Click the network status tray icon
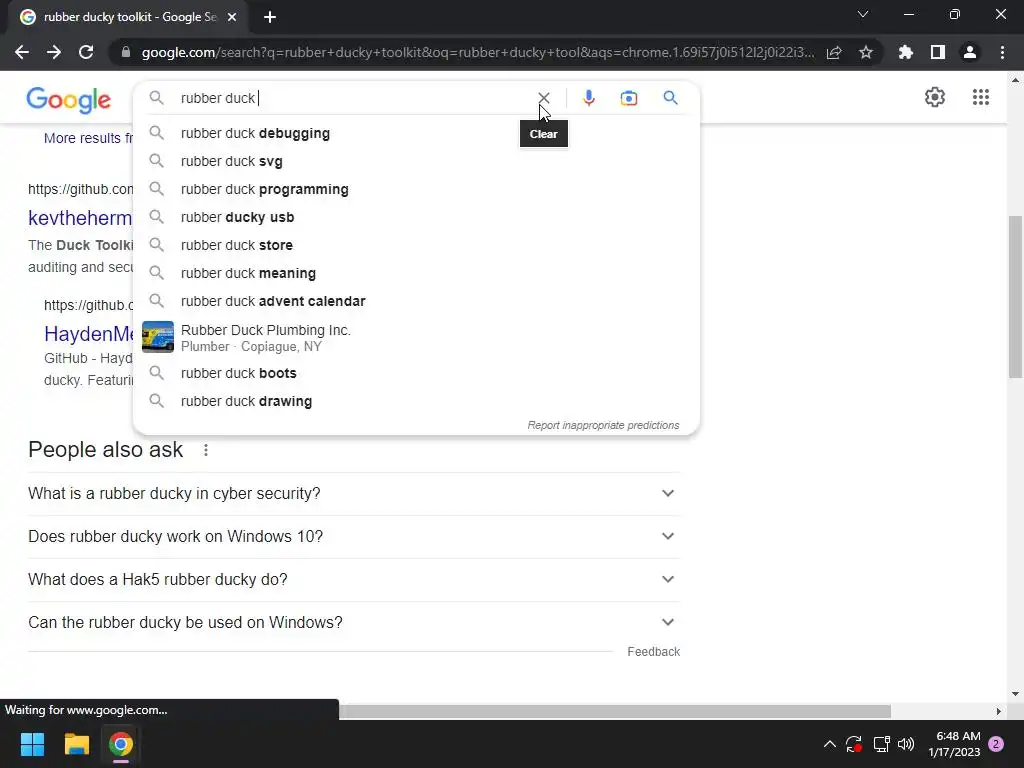Screen dimensions: 1024x768 point(882,744)
